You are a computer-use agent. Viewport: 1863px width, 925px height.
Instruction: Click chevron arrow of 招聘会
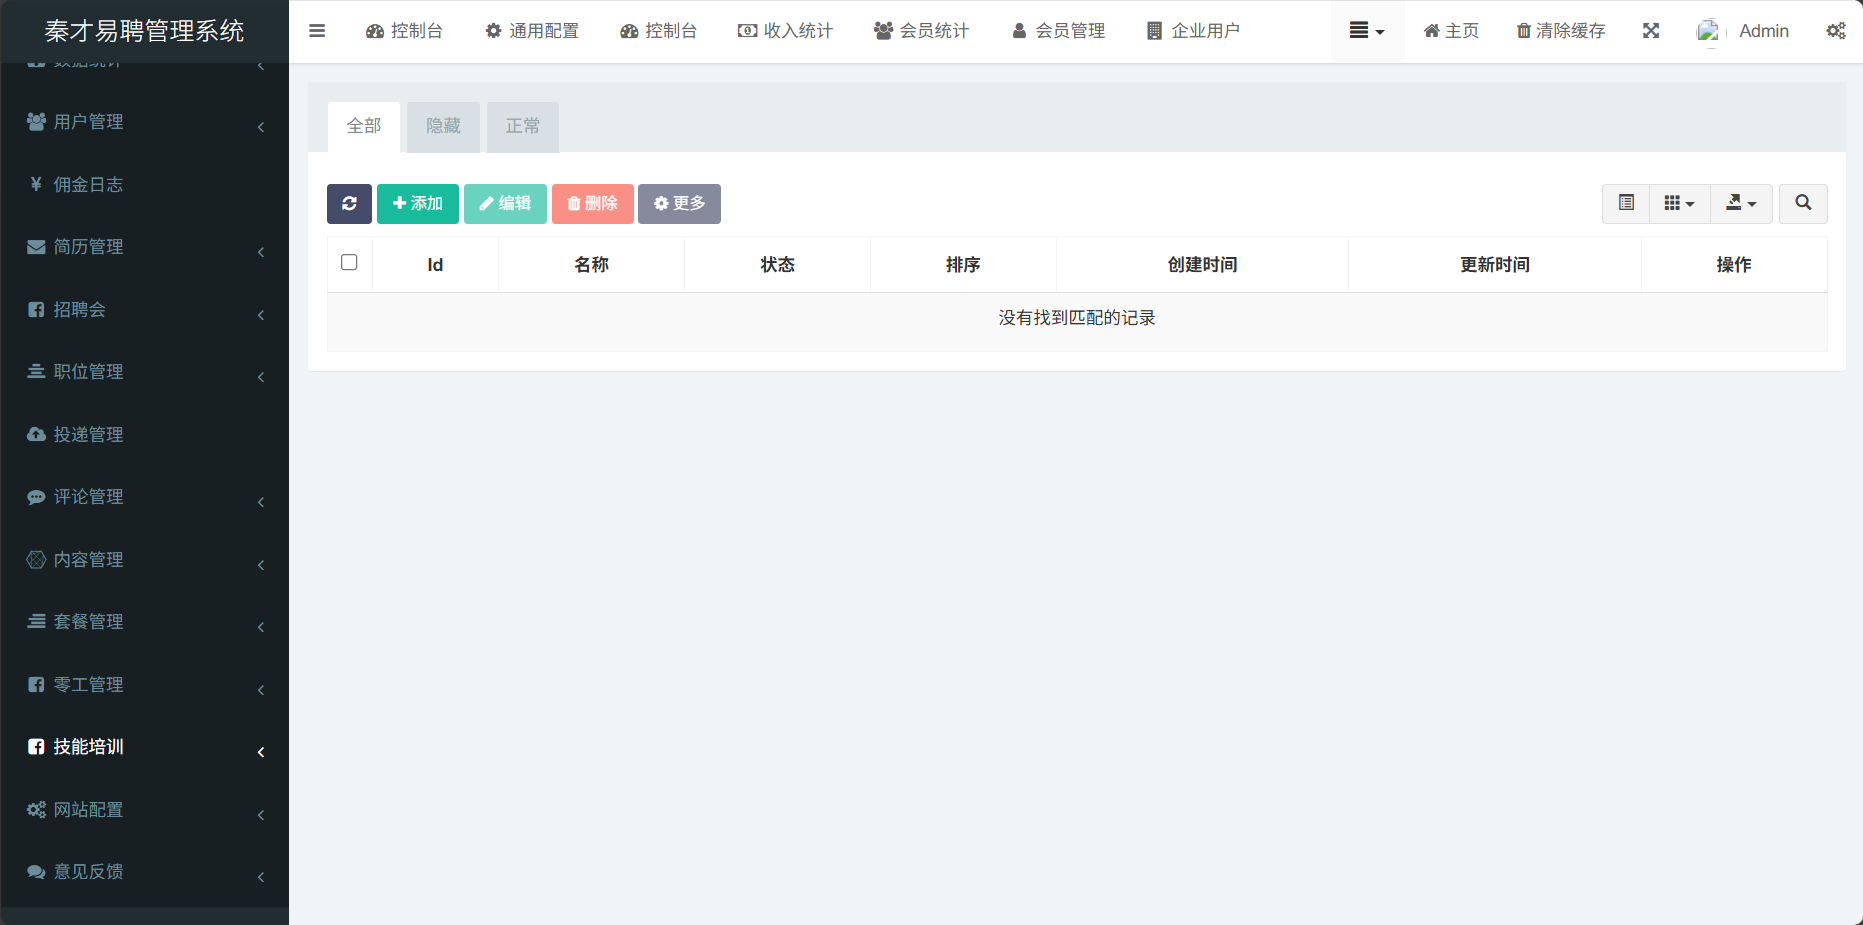tap(261, 315)
